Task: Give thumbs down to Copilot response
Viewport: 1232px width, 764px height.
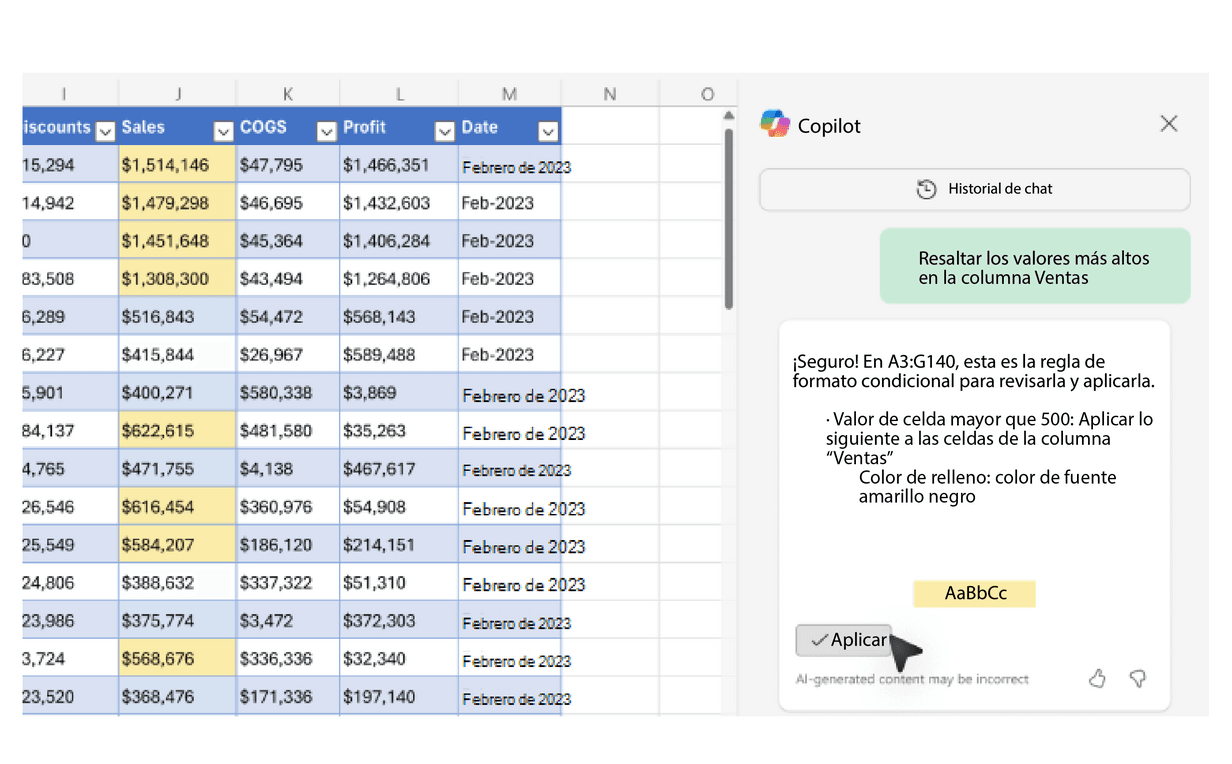Action: (1137, 679)
